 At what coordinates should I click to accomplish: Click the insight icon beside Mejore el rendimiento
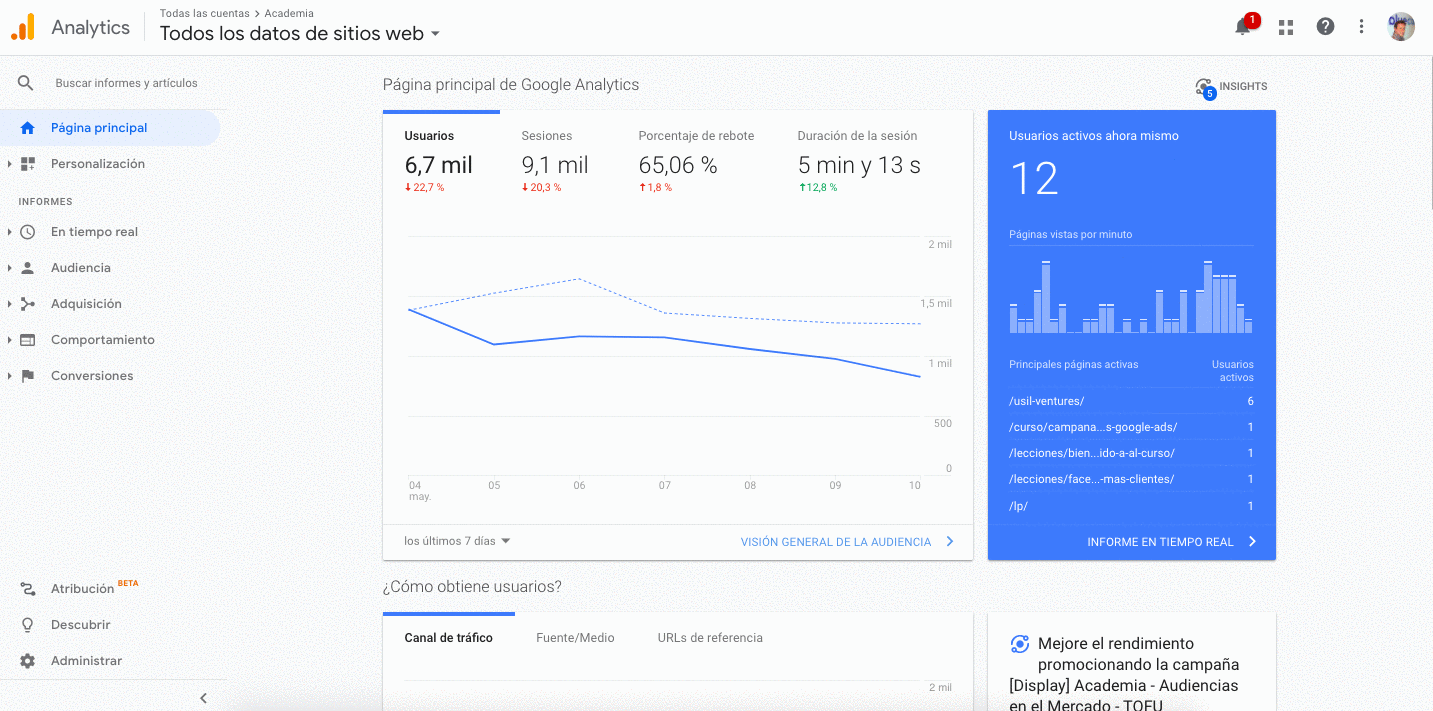[1020, 644]
